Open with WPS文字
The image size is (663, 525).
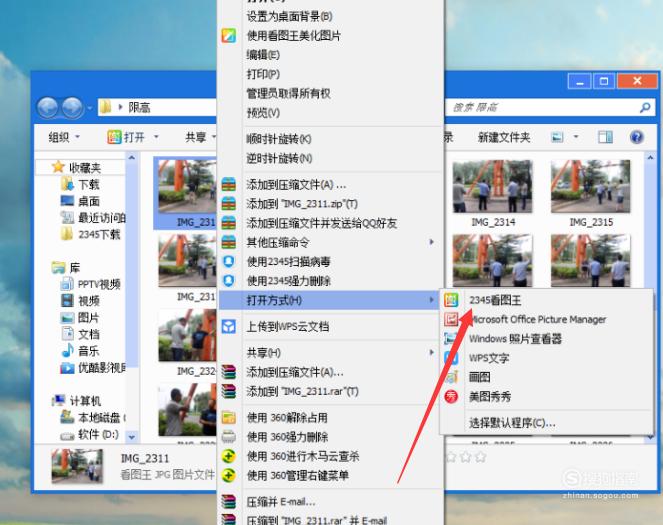[489, 358]
